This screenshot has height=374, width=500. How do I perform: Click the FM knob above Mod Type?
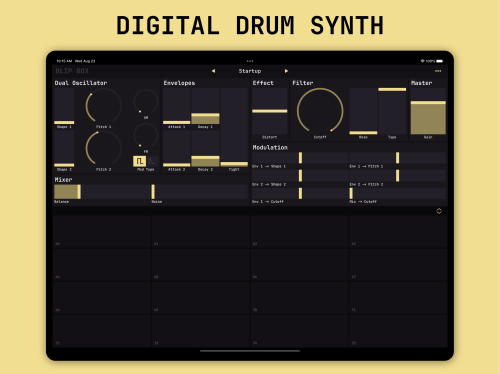(x=146, y=136)
